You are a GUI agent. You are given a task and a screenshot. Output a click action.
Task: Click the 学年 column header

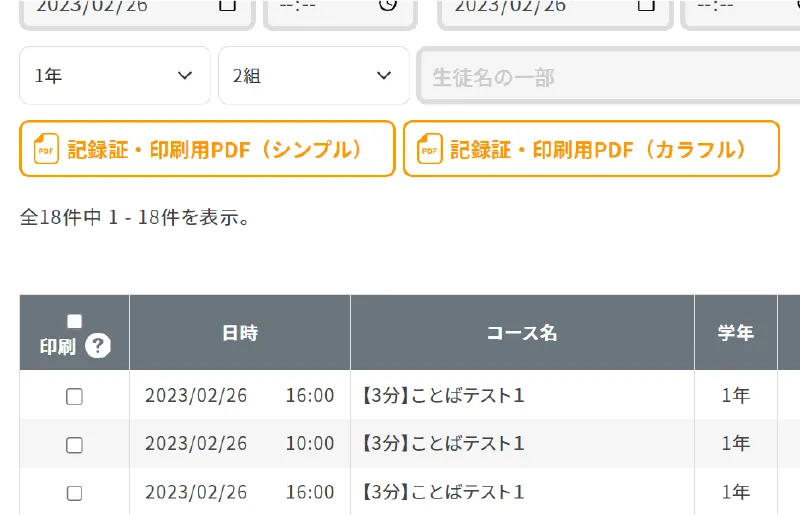pos(735,333)
